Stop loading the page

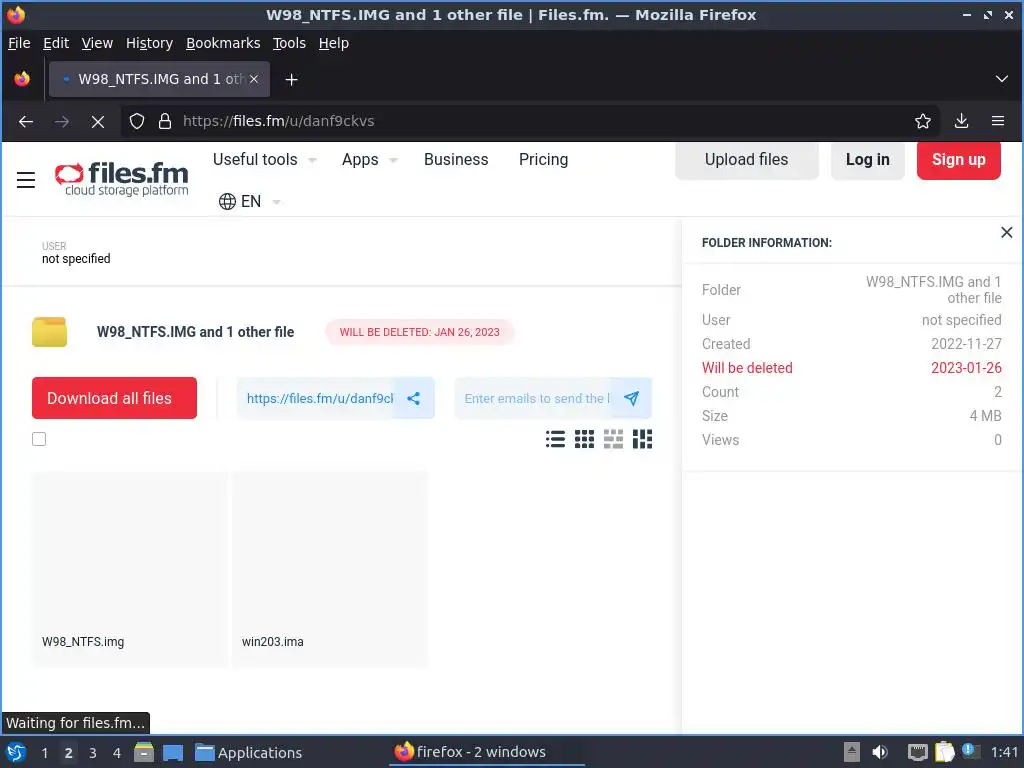(x=98, y=121)
